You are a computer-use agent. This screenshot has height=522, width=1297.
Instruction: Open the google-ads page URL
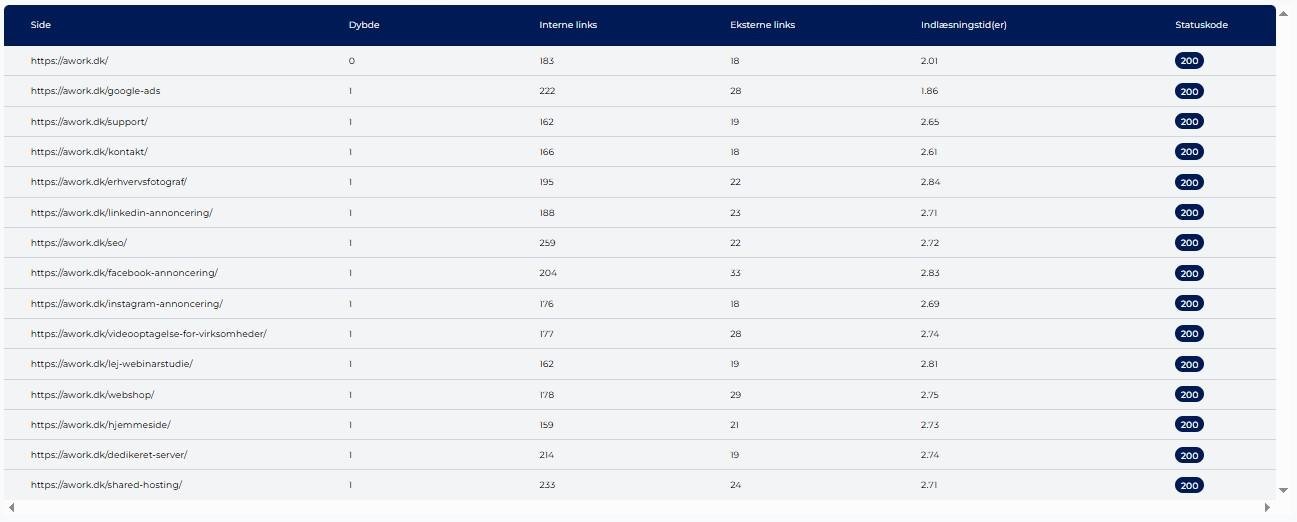(x=95, y=91)
